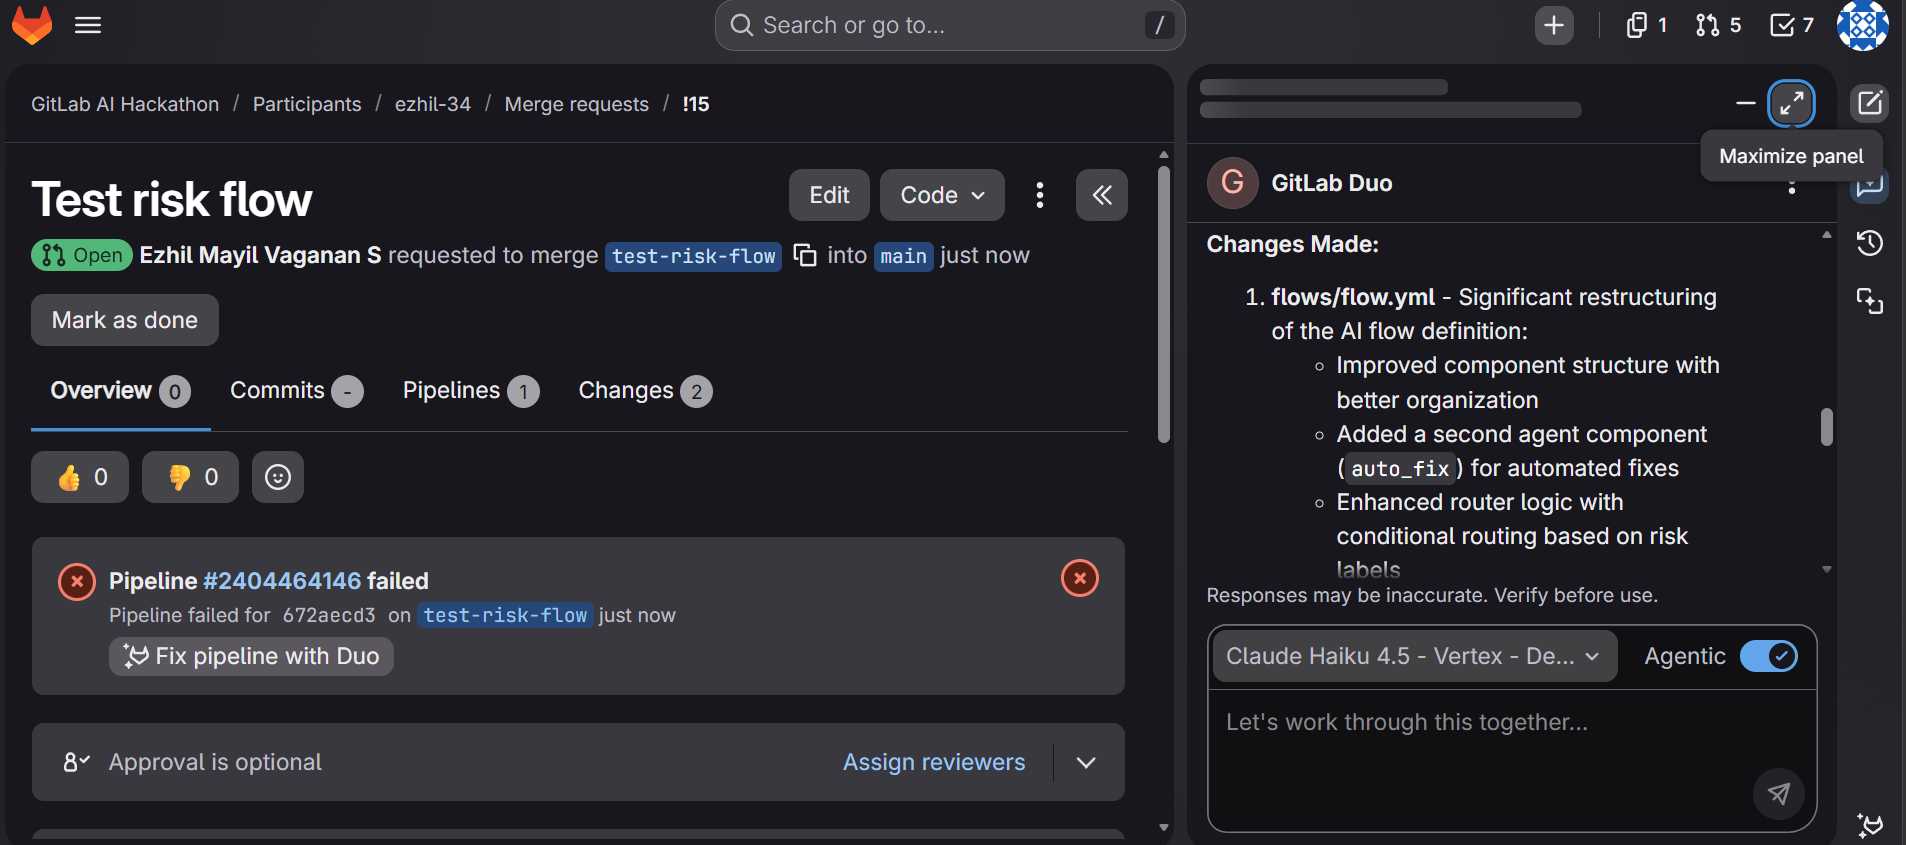
Task: Add a reaction with the smiley icon
Action: [x=278, y=477]
